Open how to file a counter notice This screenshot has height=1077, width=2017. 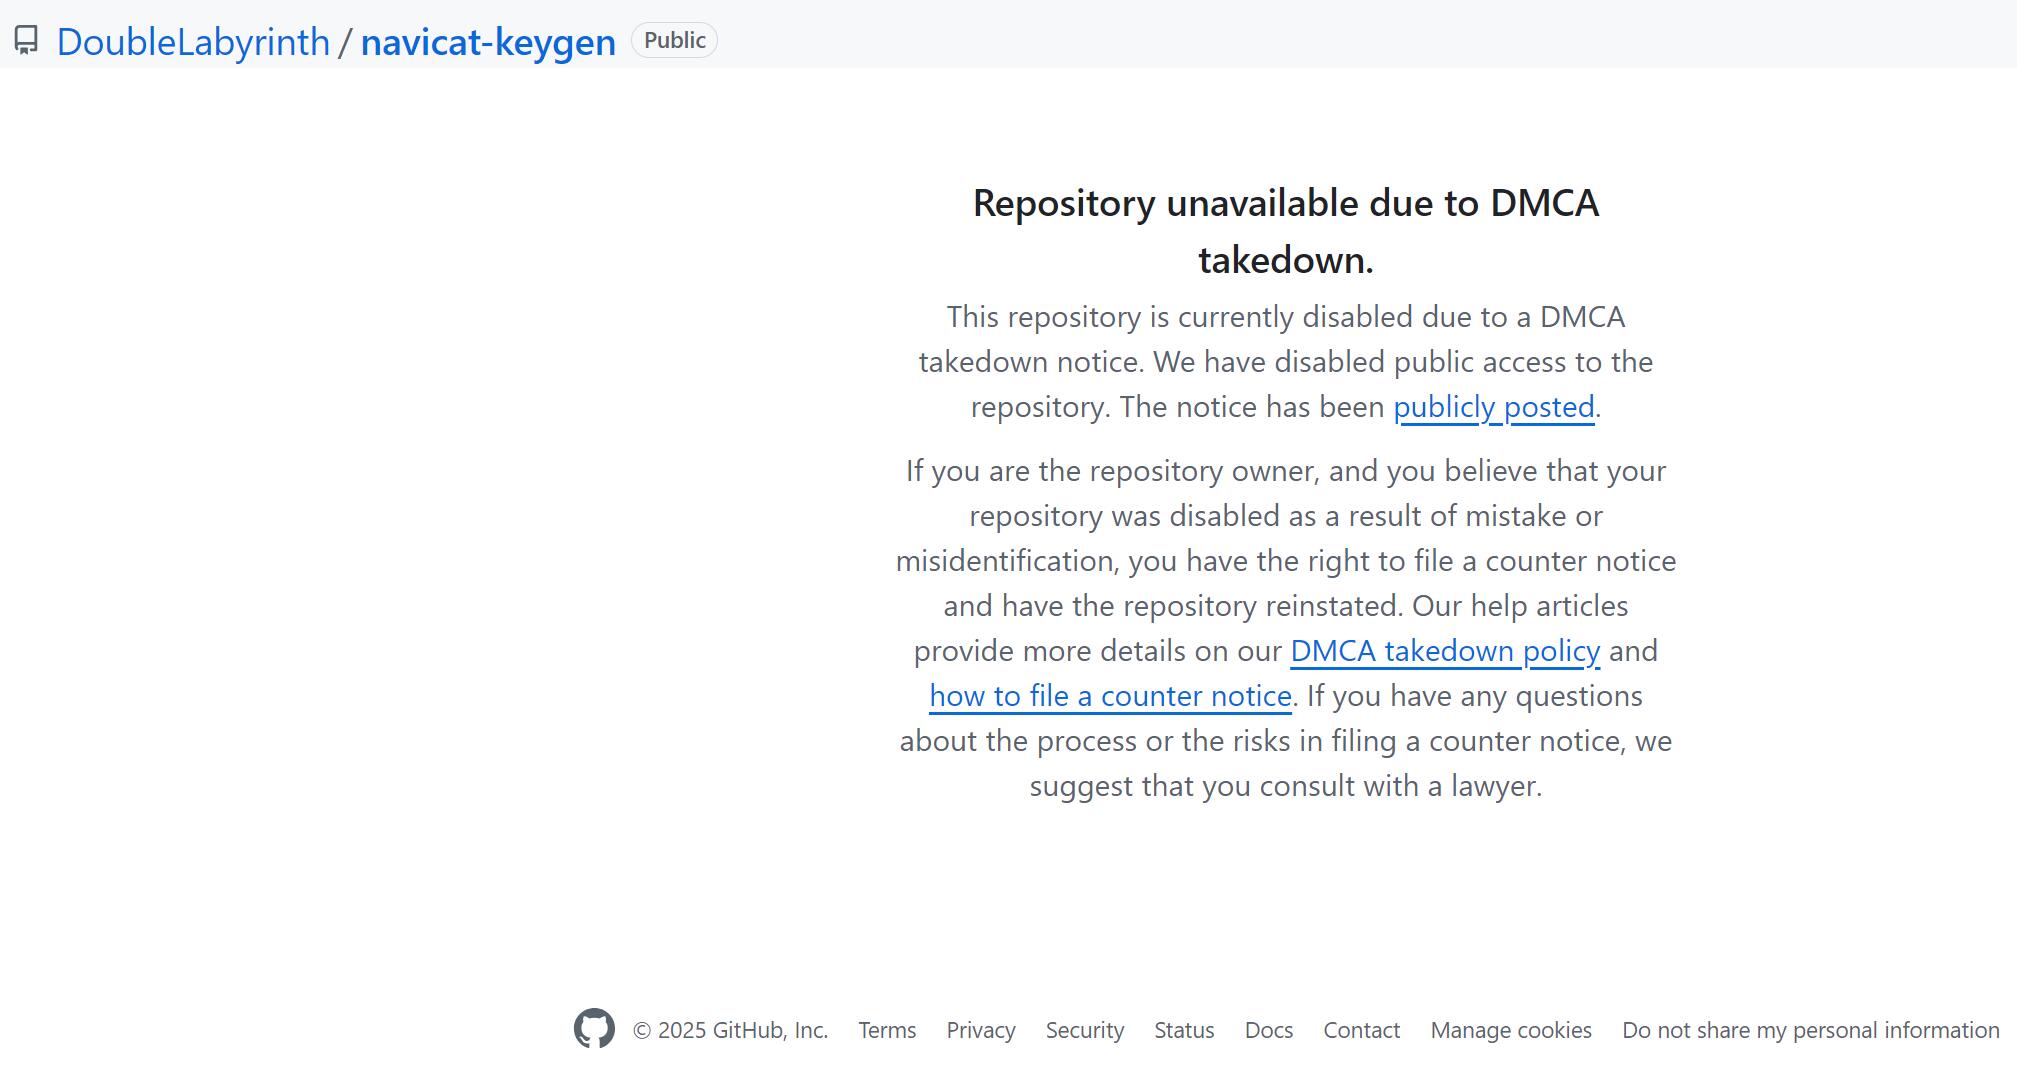click(1110, 696)
